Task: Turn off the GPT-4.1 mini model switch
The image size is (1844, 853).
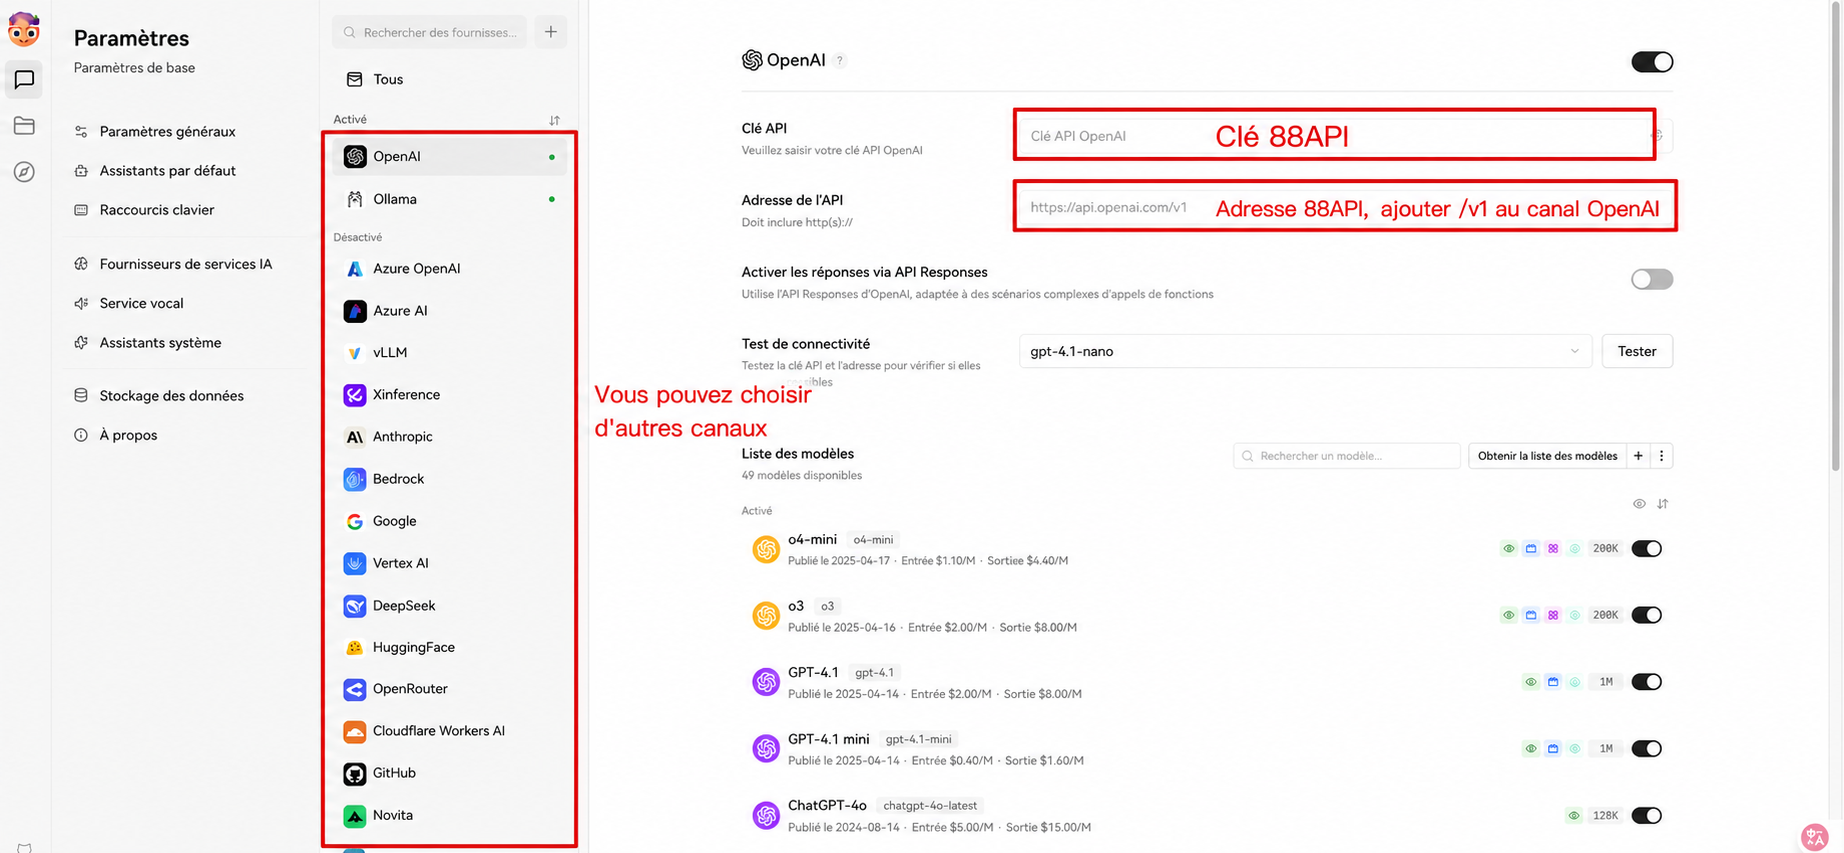Action: tap(1647, 749)
